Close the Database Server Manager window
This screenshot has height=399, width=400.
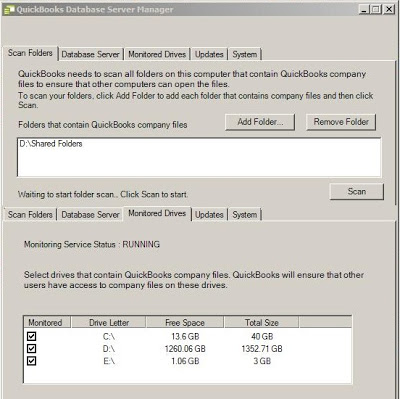click(x=389, y=9)
